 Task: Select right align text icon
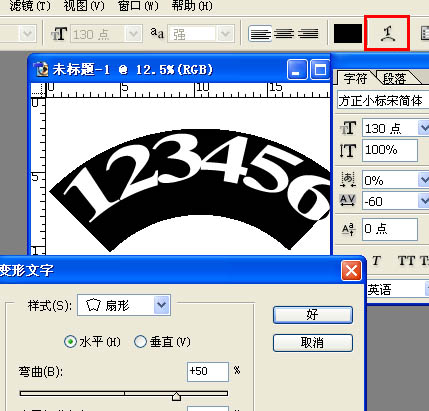[x=308, y=34]
